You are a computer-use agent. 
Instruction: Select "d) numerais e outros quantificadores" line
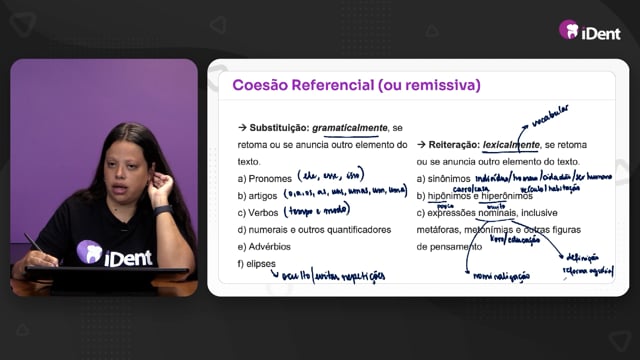[314, 230]
